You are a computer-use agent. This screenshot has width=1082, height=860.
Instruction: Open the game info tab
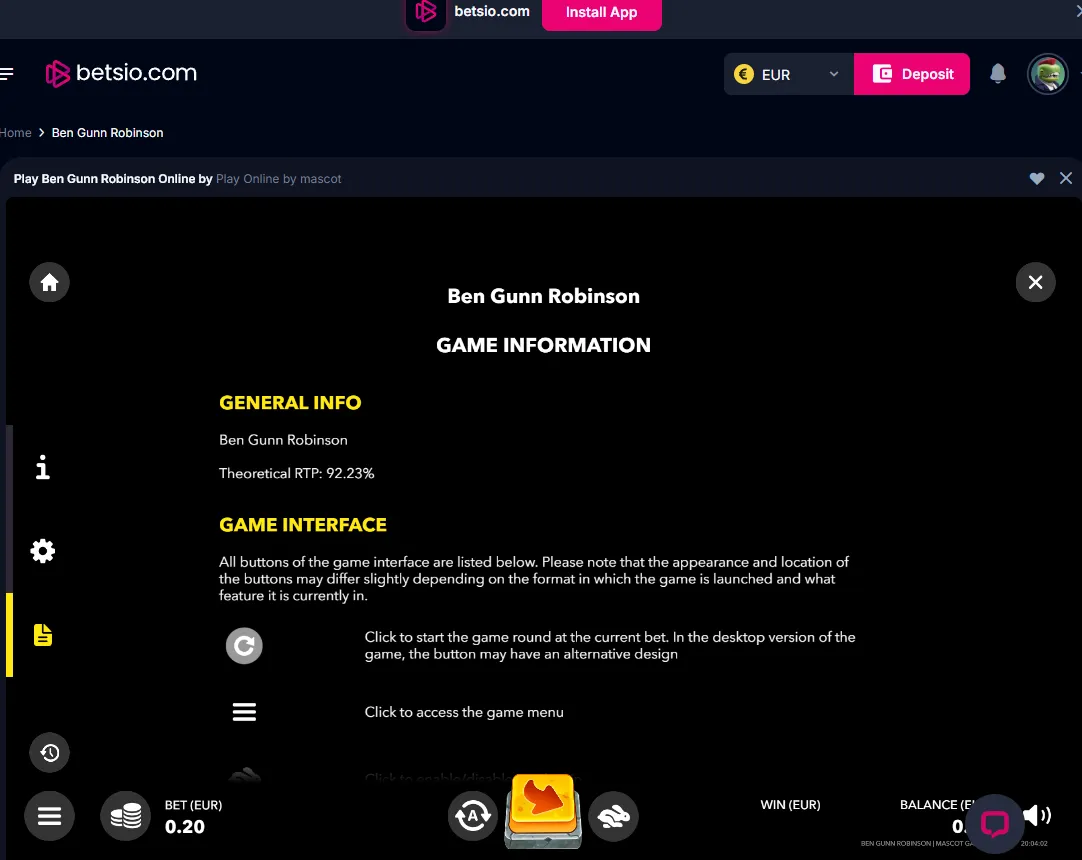click(x=43, y=467)
